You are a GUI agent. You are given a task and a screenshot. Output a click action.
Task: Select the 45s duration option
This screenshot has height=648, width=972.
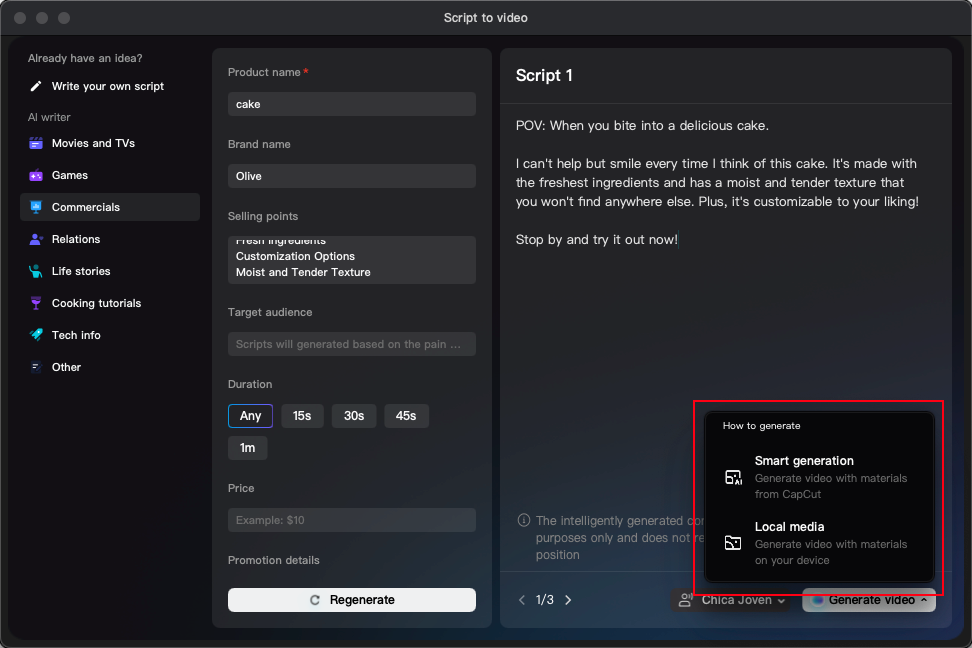(x=406, y=416)
